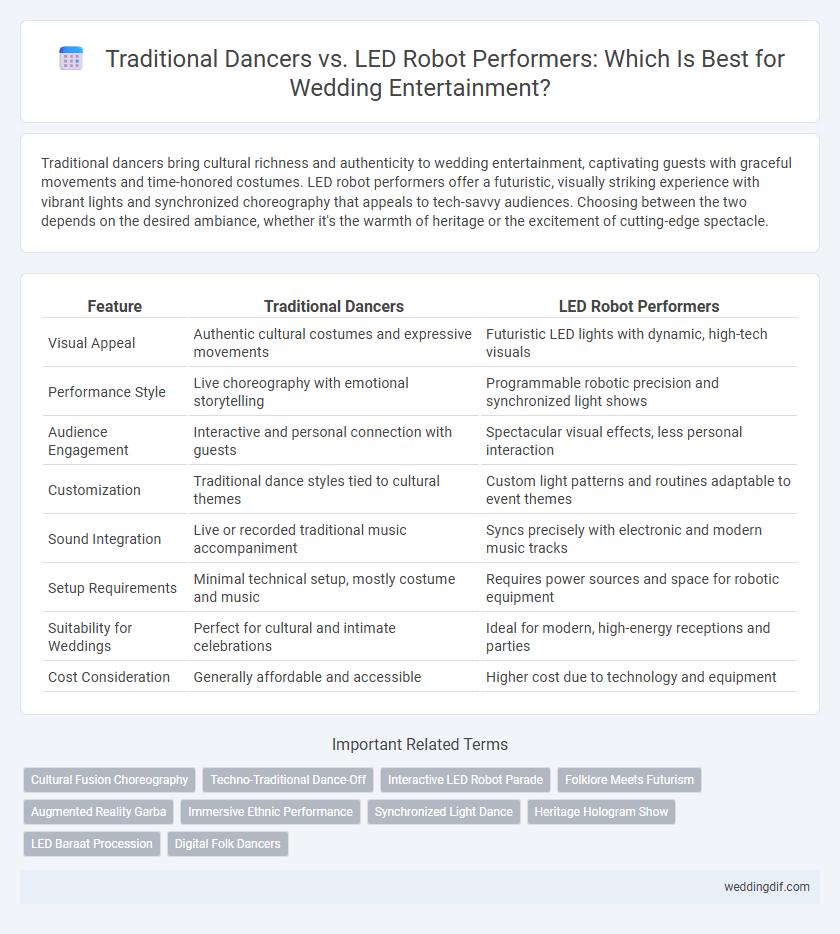Open the Cultural Fusion Choreography tag
The image size is (840, 934).
110,780
